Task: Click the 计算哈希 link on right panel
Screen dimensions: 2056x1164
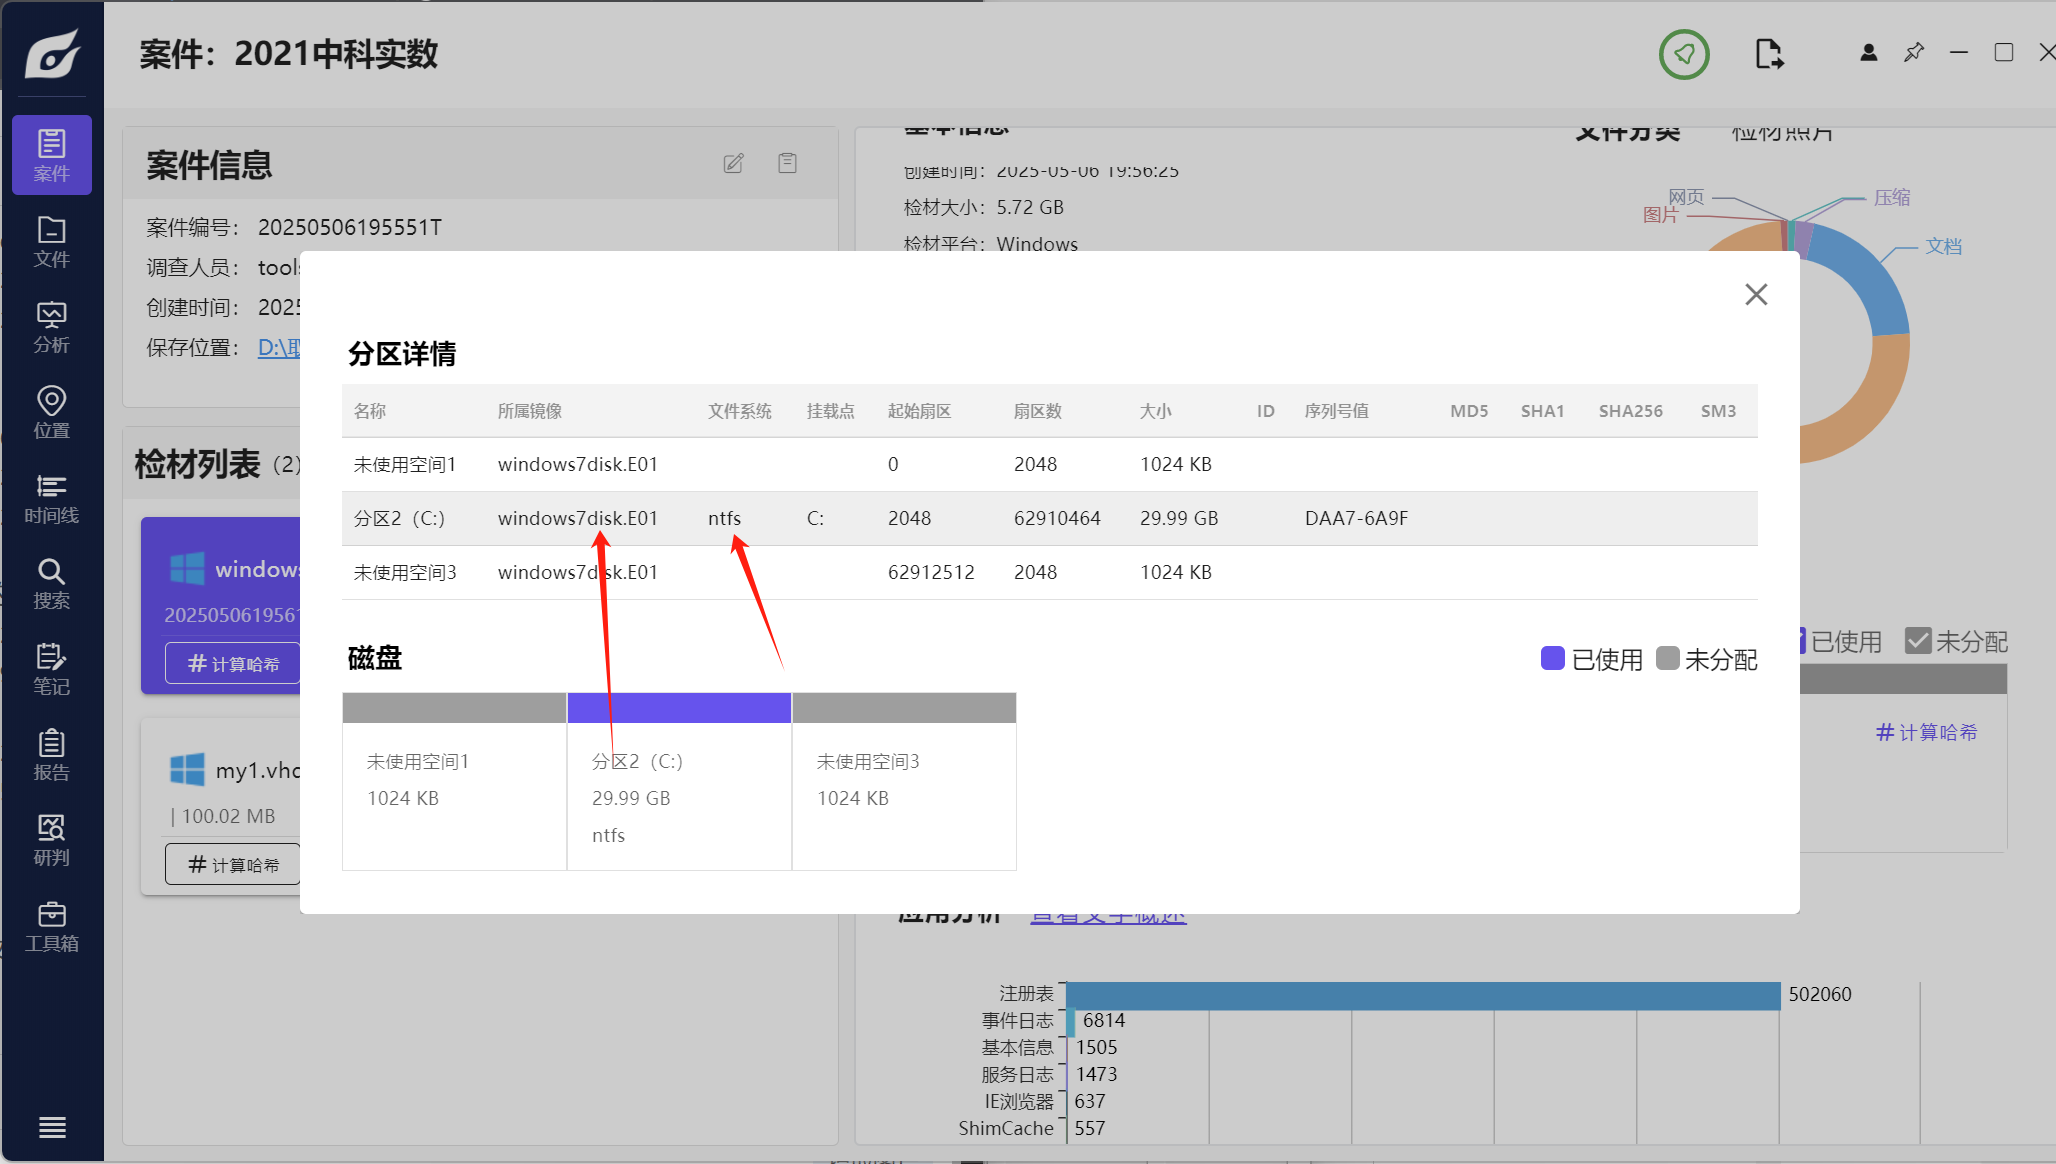Action: pyautogui.click(x=1926, y=732)
